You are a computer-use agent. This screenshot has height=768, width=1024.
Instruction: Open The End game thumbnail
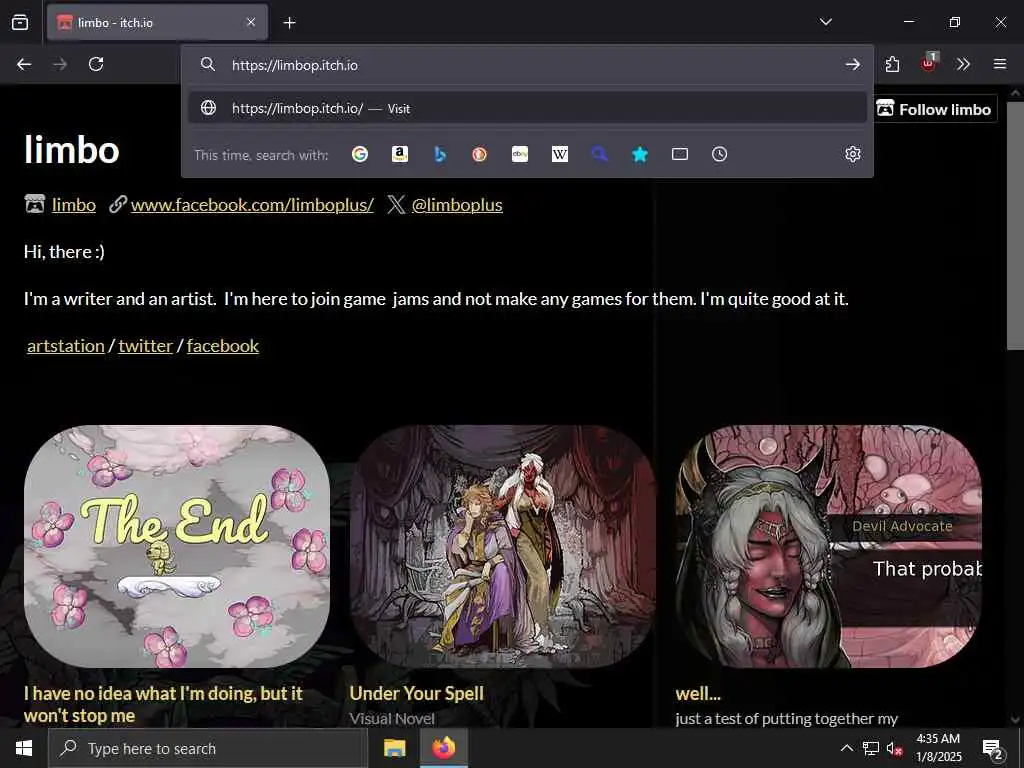coord(176,546)
